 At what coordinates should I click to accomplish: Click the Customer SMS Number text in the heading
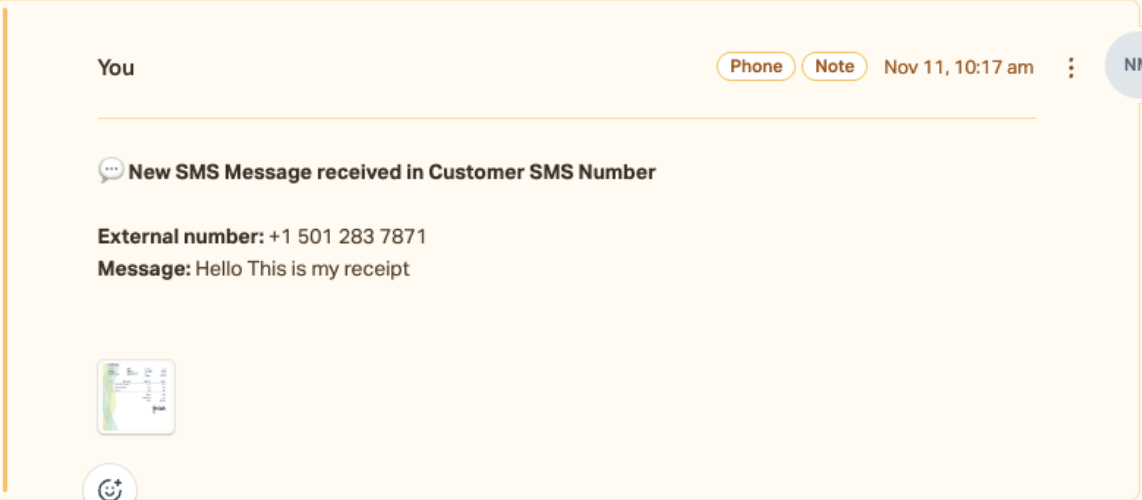click(542, 172)
